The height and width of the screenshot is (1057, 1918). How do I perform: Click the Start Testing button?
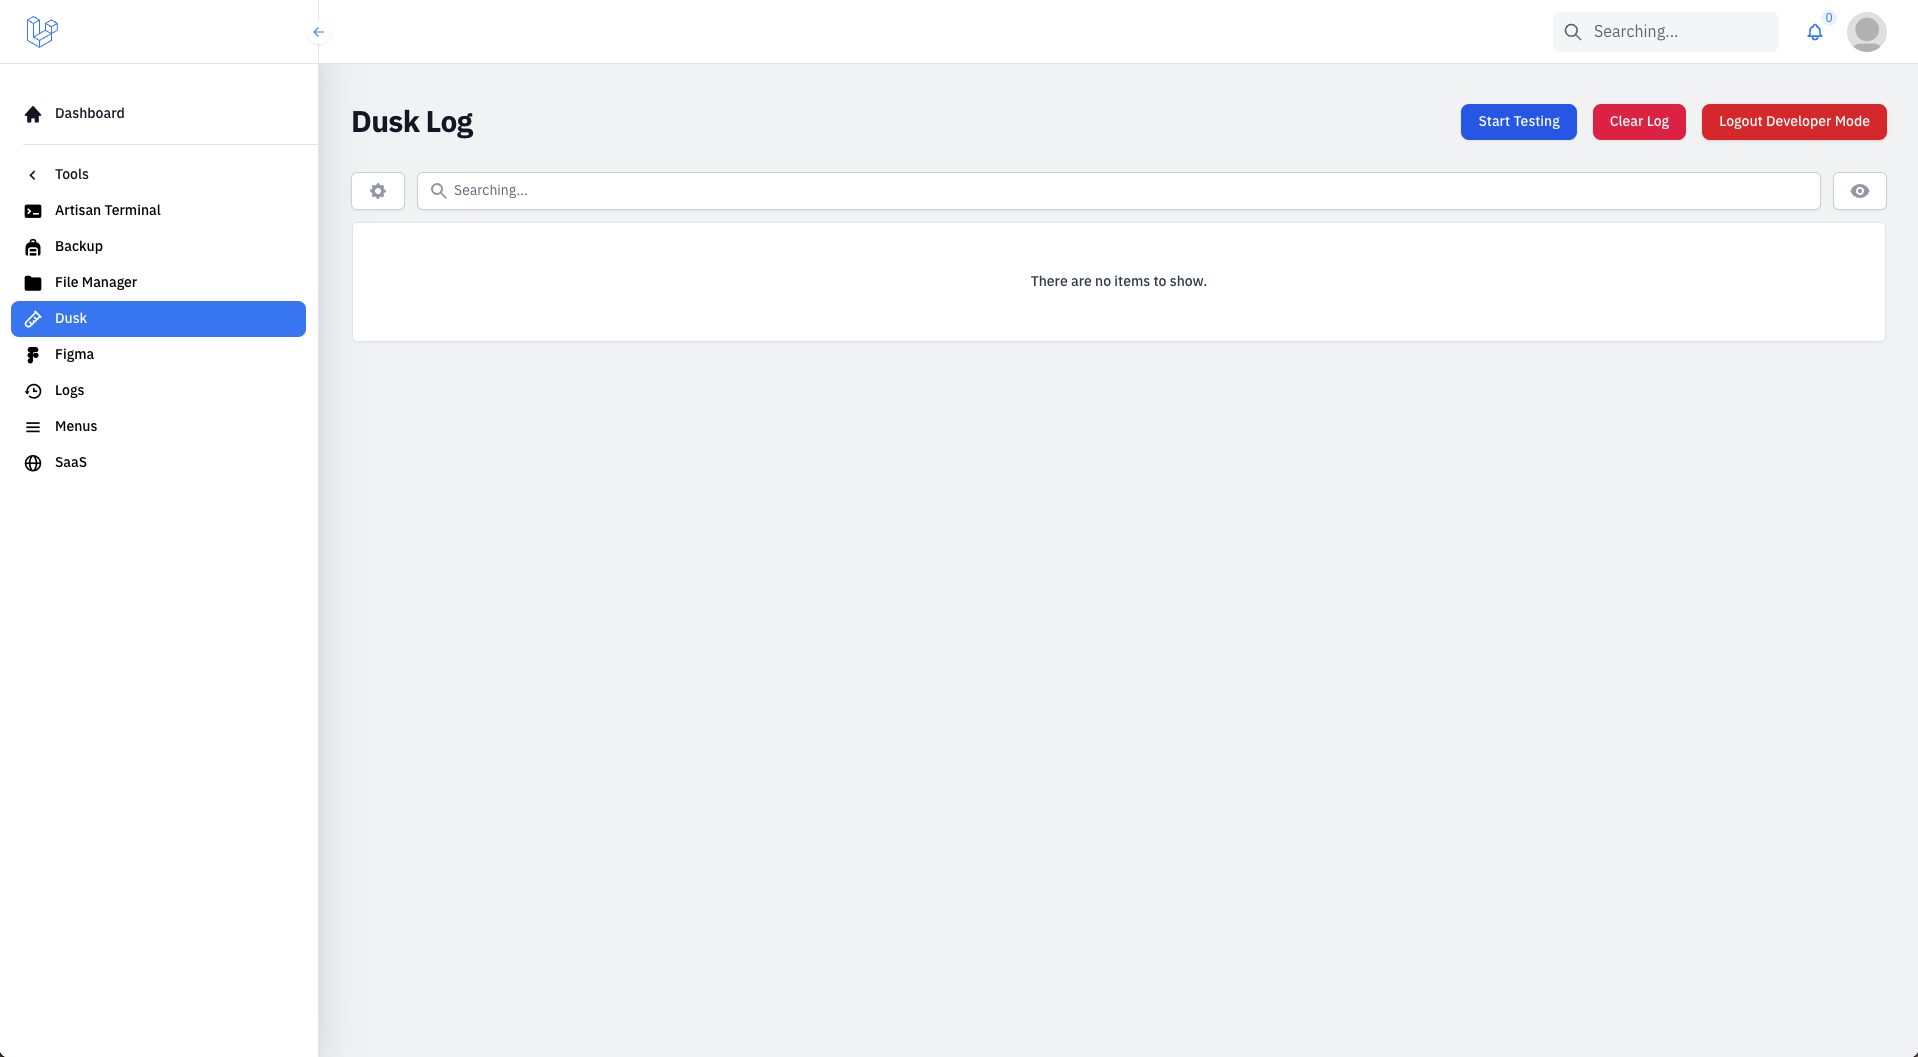[x=1519, y=122]
